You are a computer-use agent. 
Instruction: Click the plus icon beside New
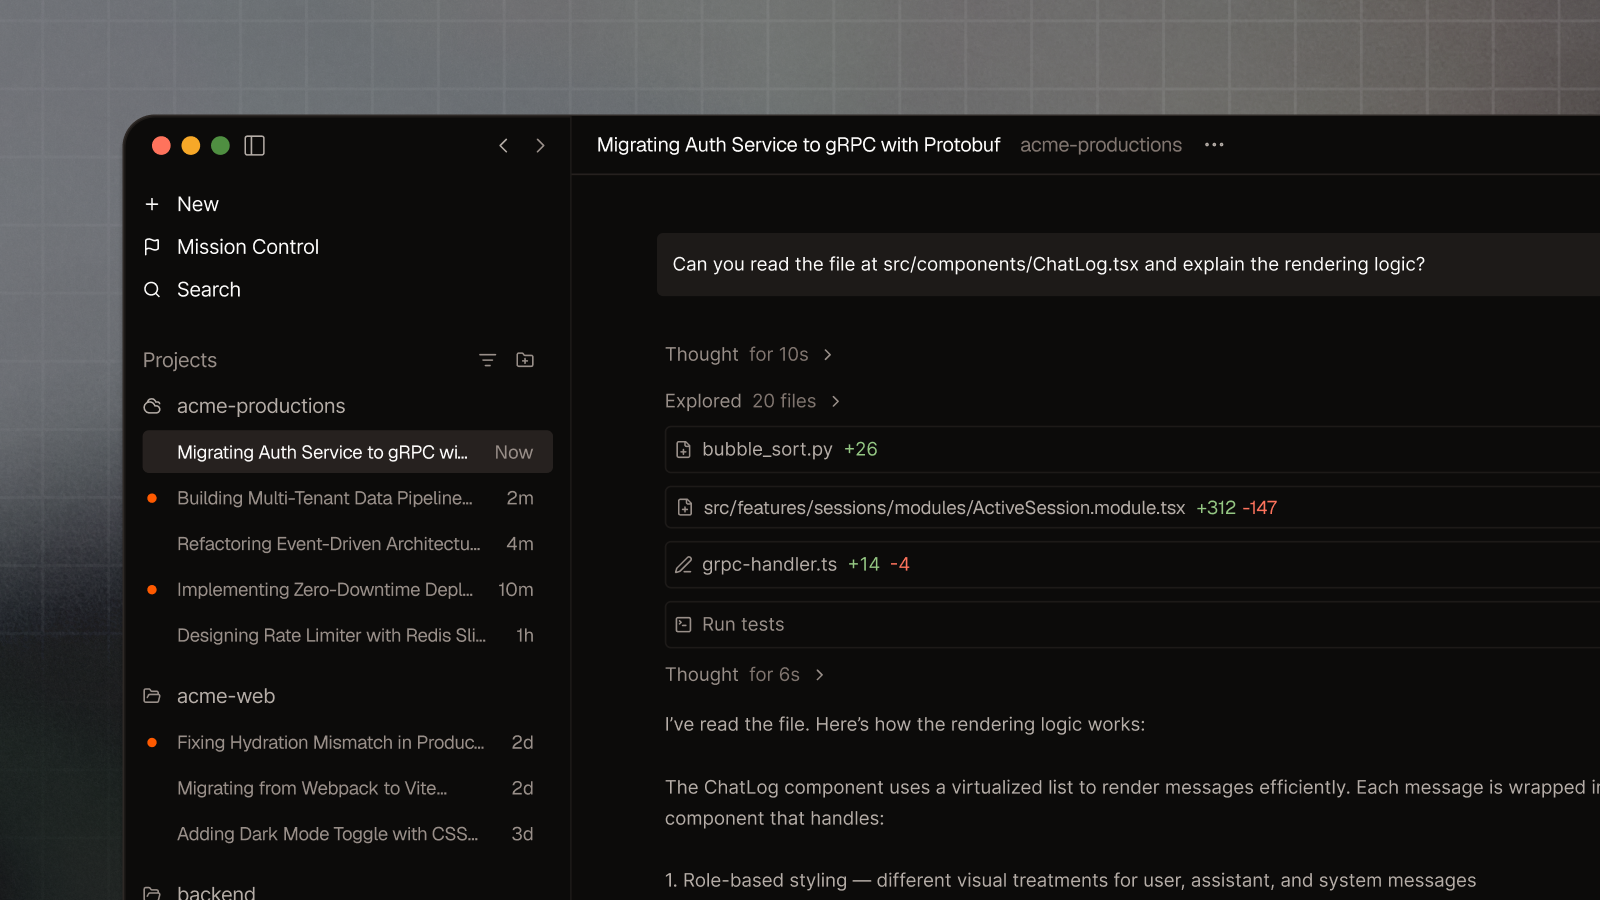[152, 204]
